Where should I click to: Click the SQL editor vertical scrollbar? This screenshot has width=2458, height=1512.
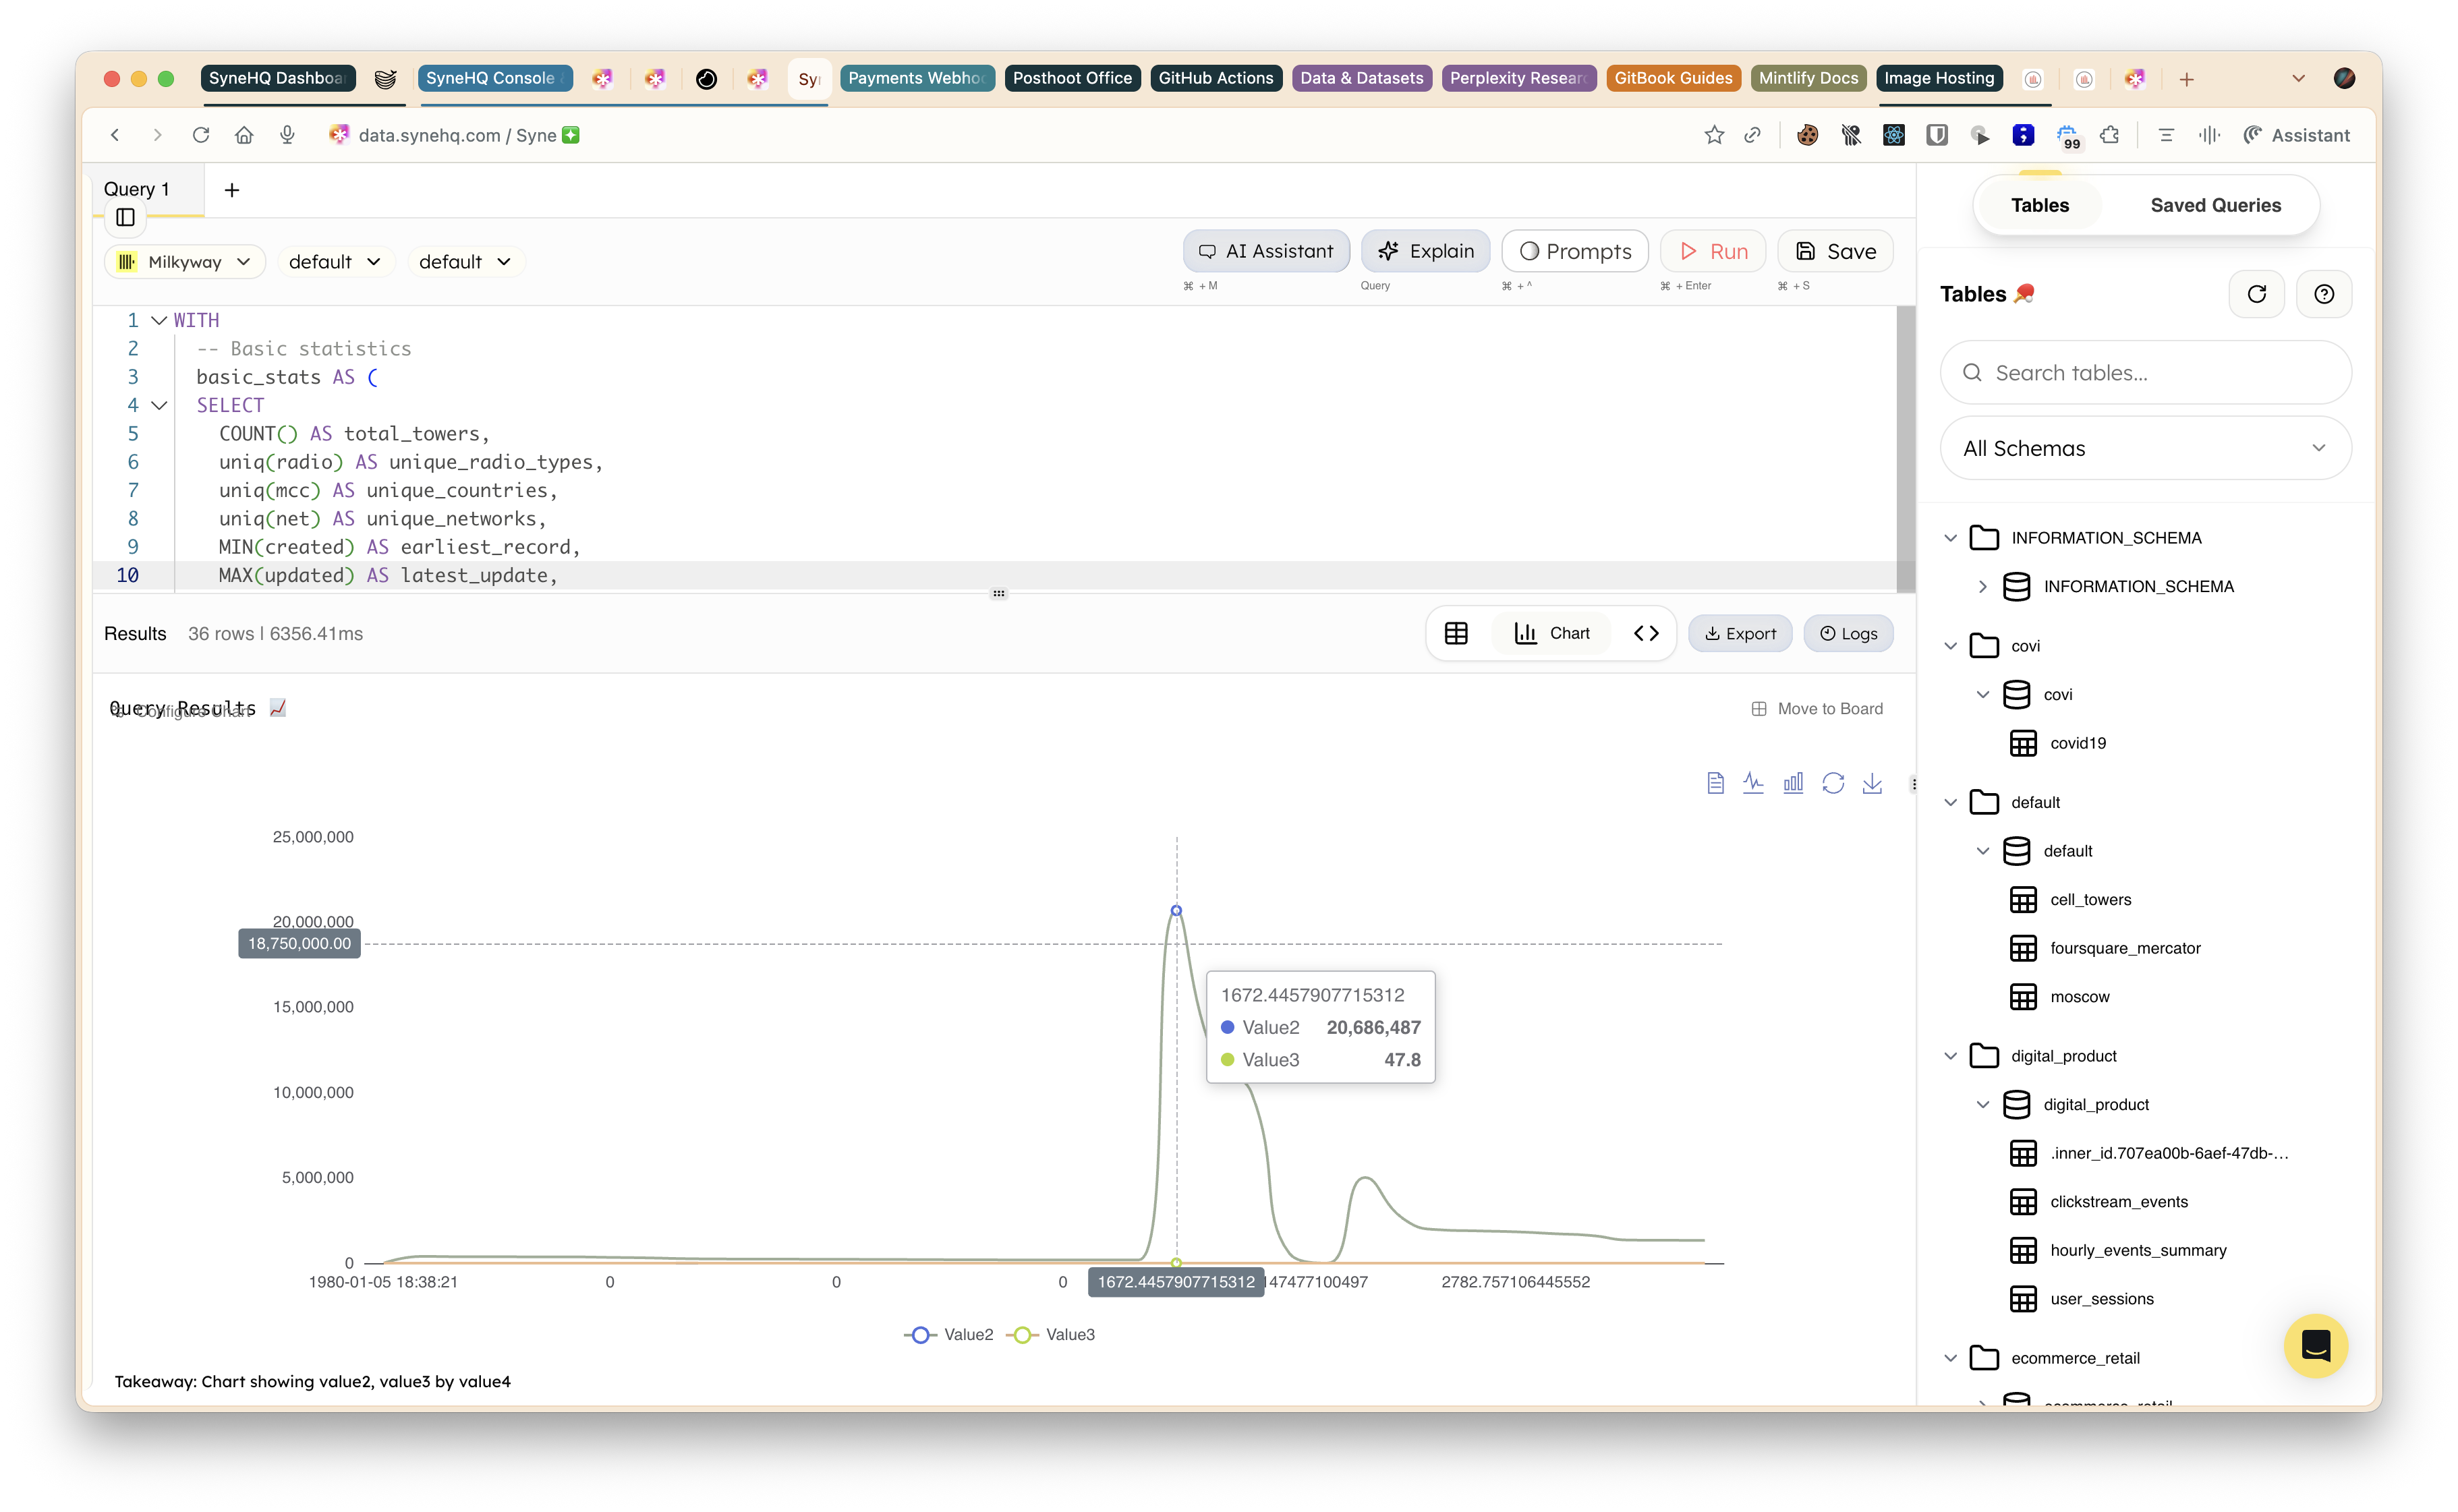[1905, 450]
